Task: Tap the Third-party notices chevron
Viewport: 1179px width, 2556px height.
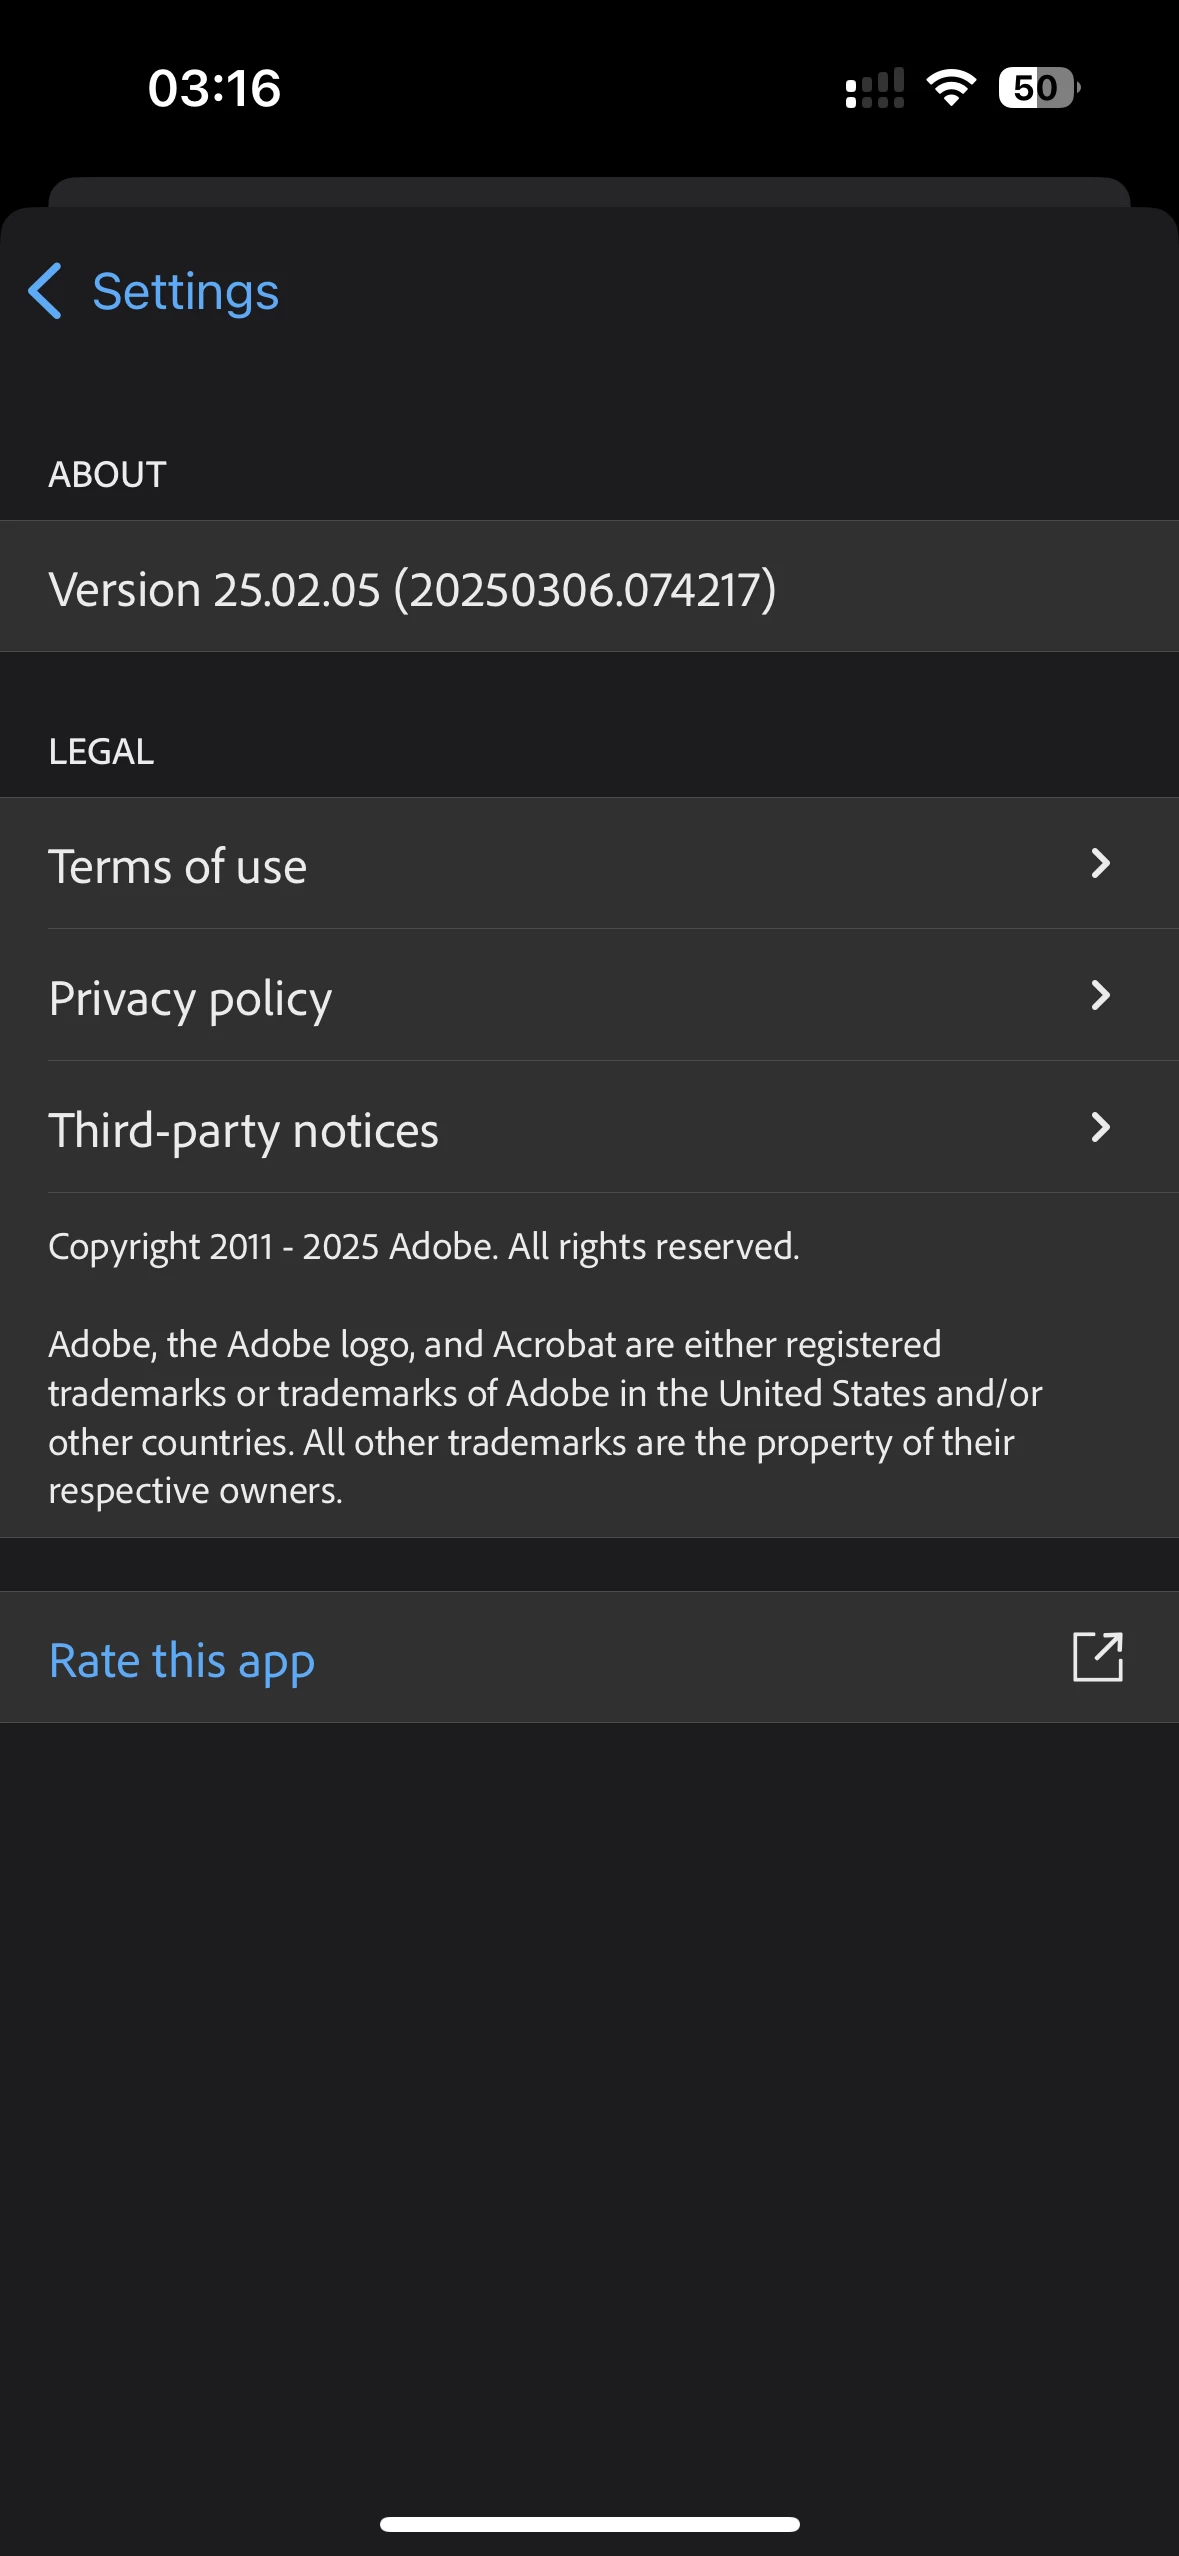Action: [1100, 1128]
